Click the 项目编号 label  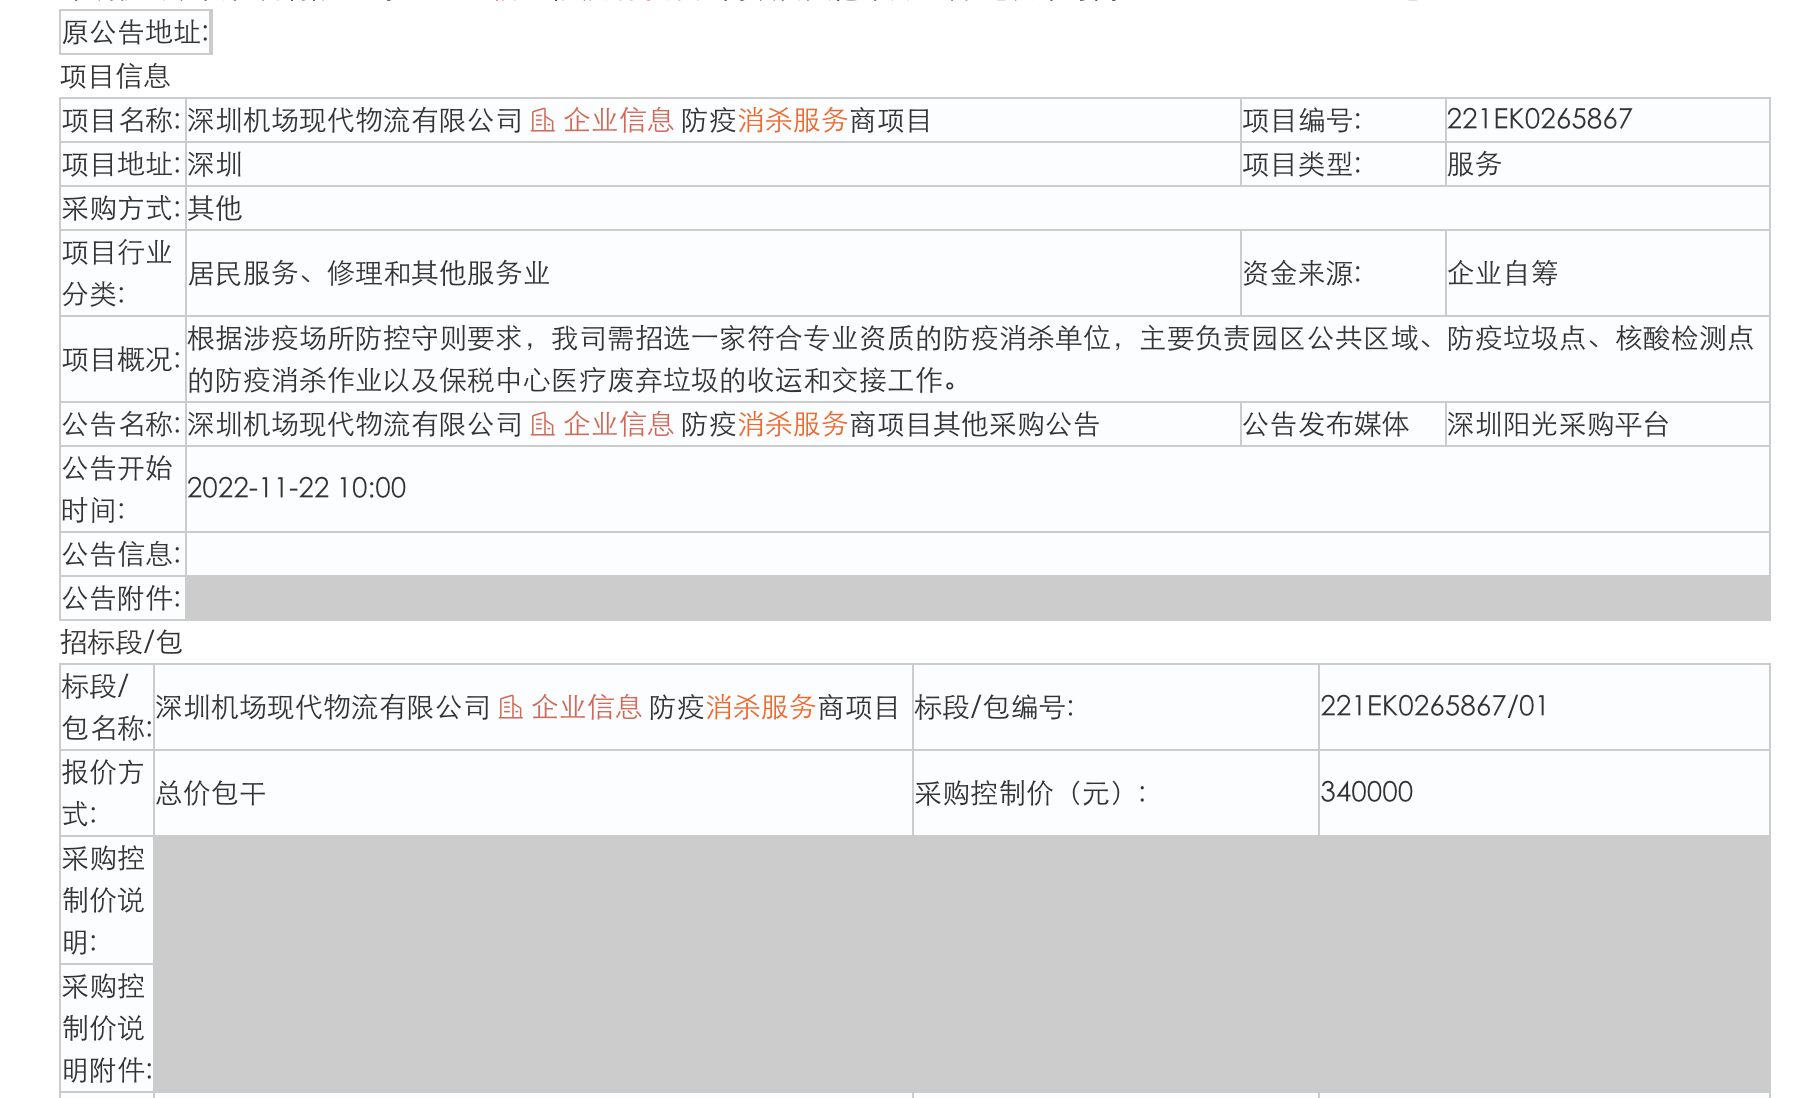click(x=1301, y=121)
